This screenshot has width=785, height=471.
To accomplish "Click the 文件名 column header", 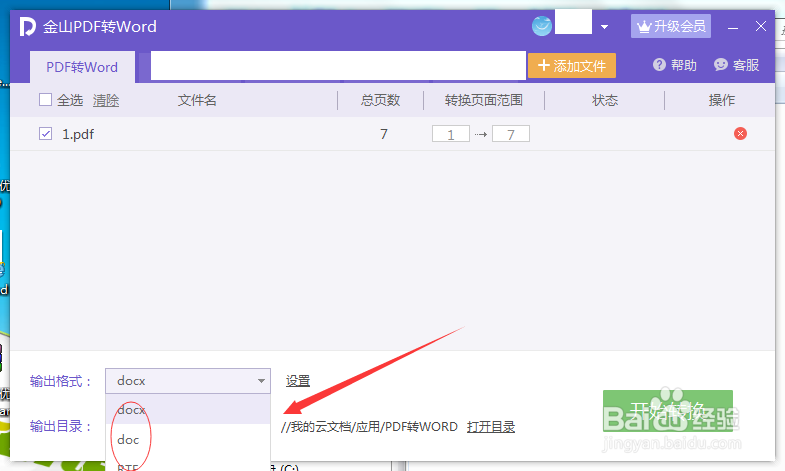I will coord(197,100).
